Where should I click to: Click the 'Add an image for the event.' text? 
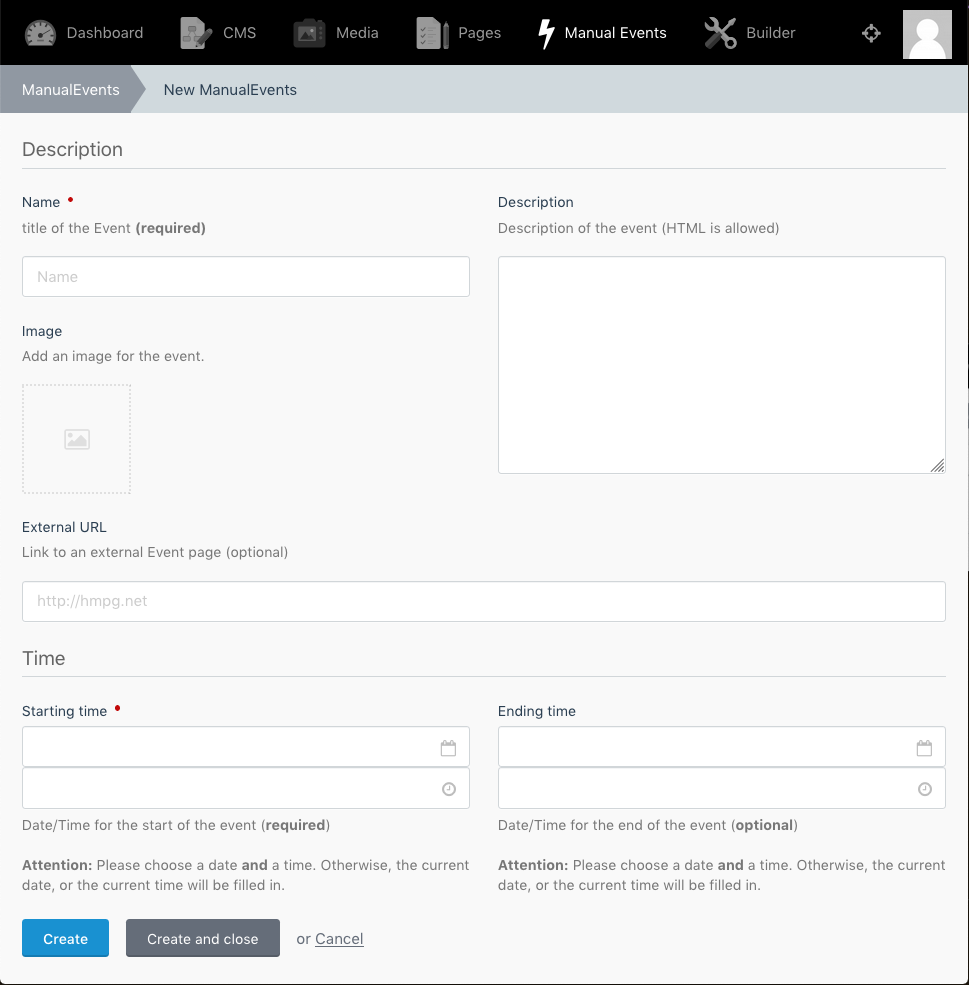pyautogui.click(x=113, y=356)
